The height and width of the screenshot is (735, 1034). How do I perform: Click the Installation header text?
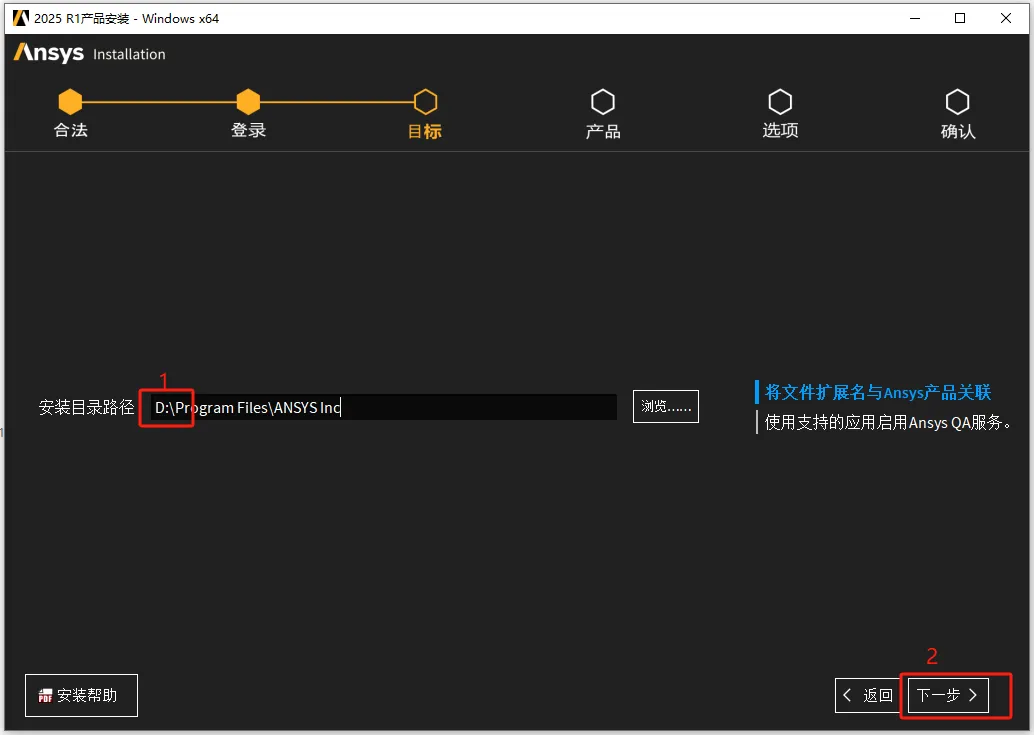point(129,54)
